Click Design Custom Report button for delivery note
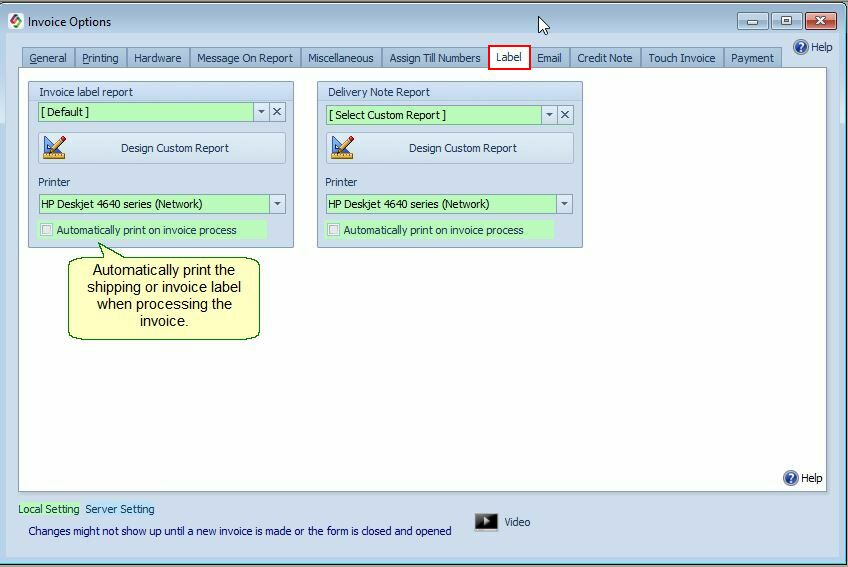This screenshot has height=567, width=848. click(x=449, y=148)
